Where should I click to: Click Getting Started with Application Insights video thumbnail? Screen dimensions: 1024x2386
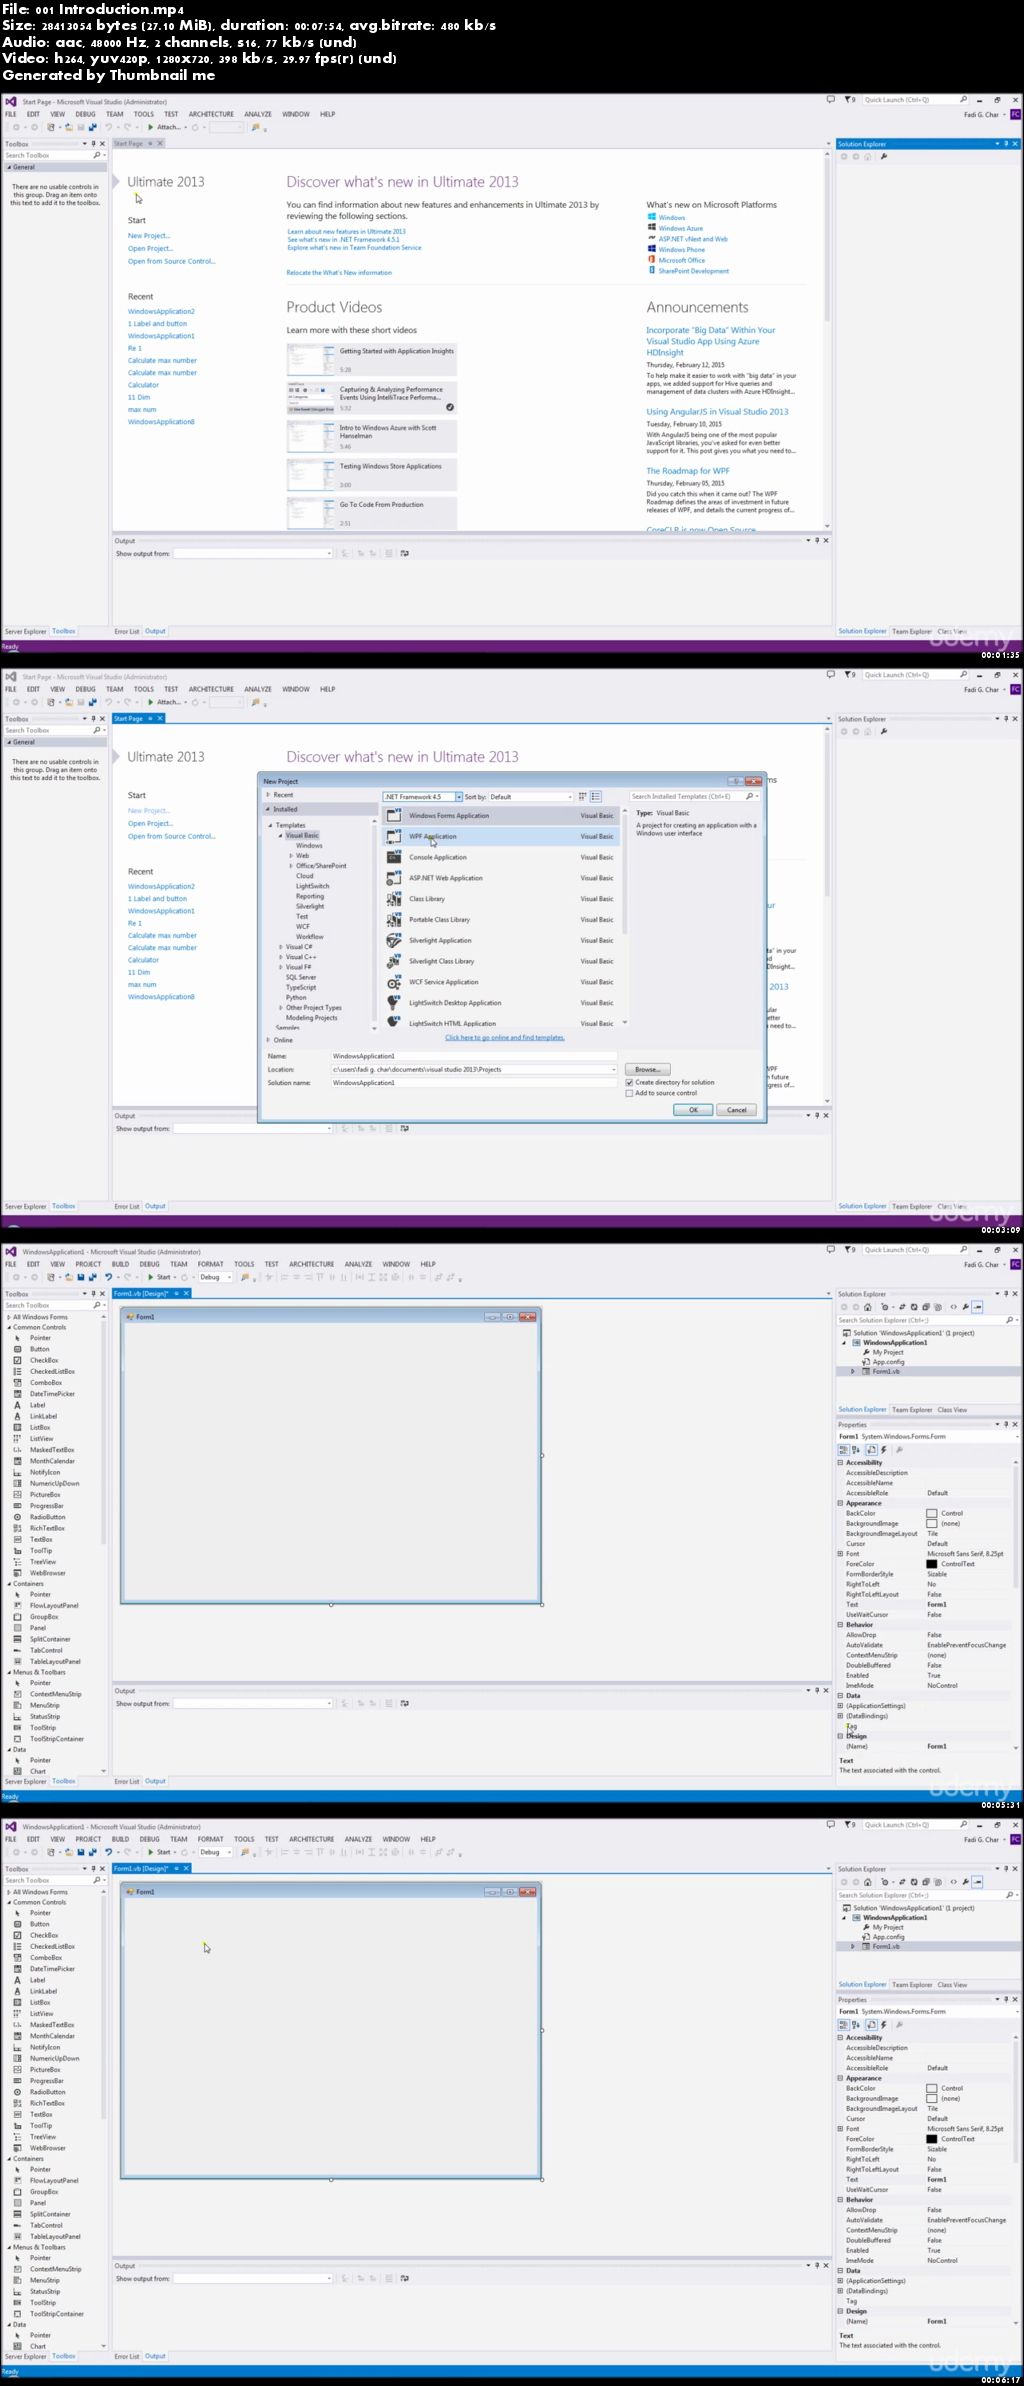pyautogui.click(x=311, y=359)
